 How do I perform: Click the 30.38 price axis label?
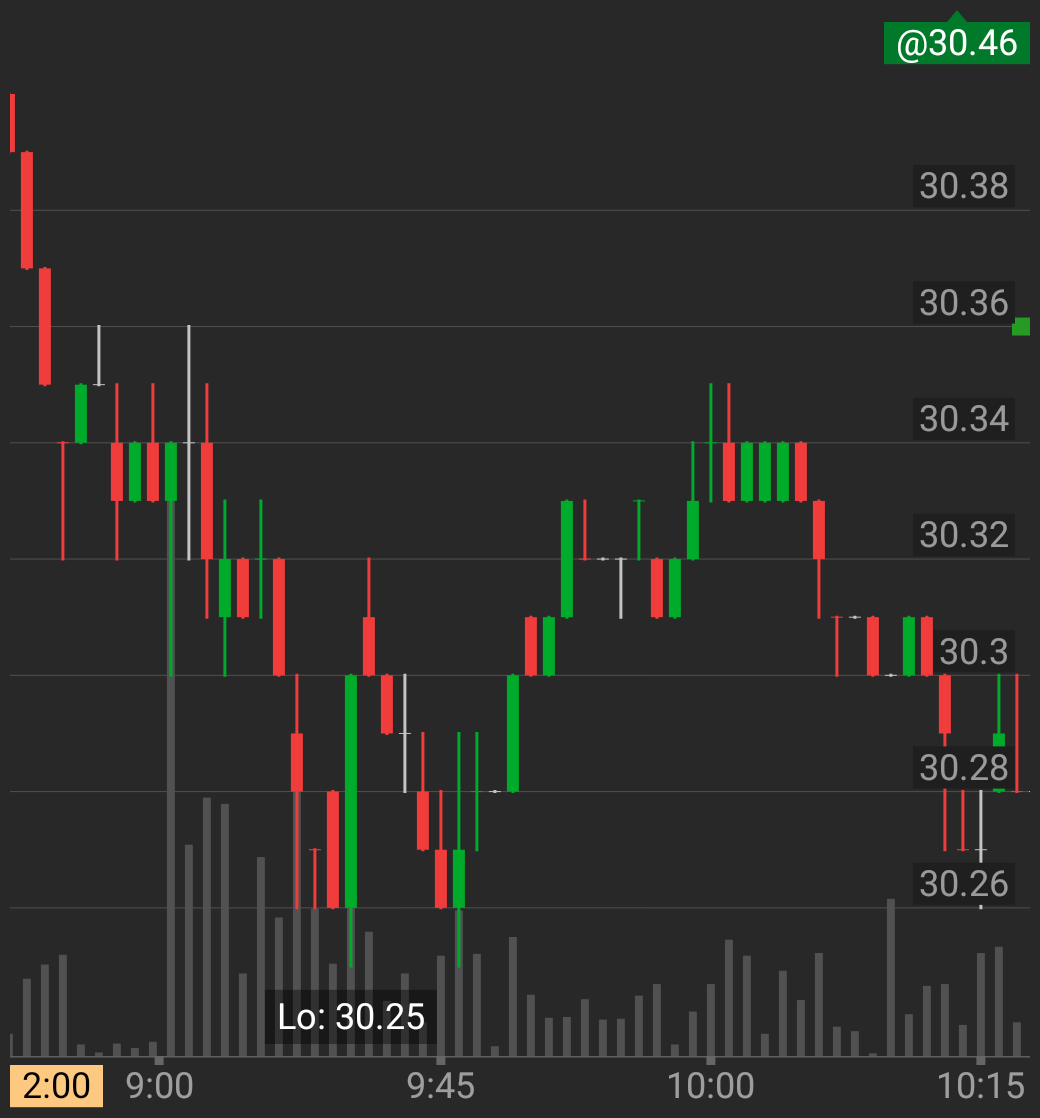[x=963, y=186]
